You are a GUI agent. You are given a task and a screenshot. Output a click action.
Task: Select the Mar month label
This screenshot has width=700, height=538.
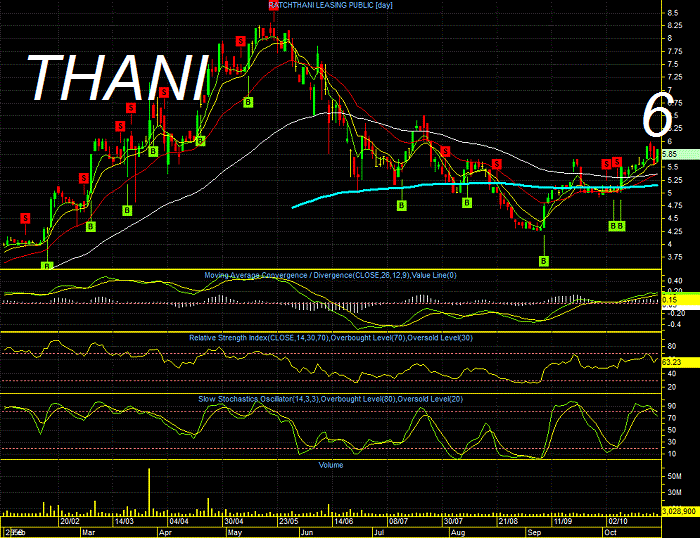(88, 533)
